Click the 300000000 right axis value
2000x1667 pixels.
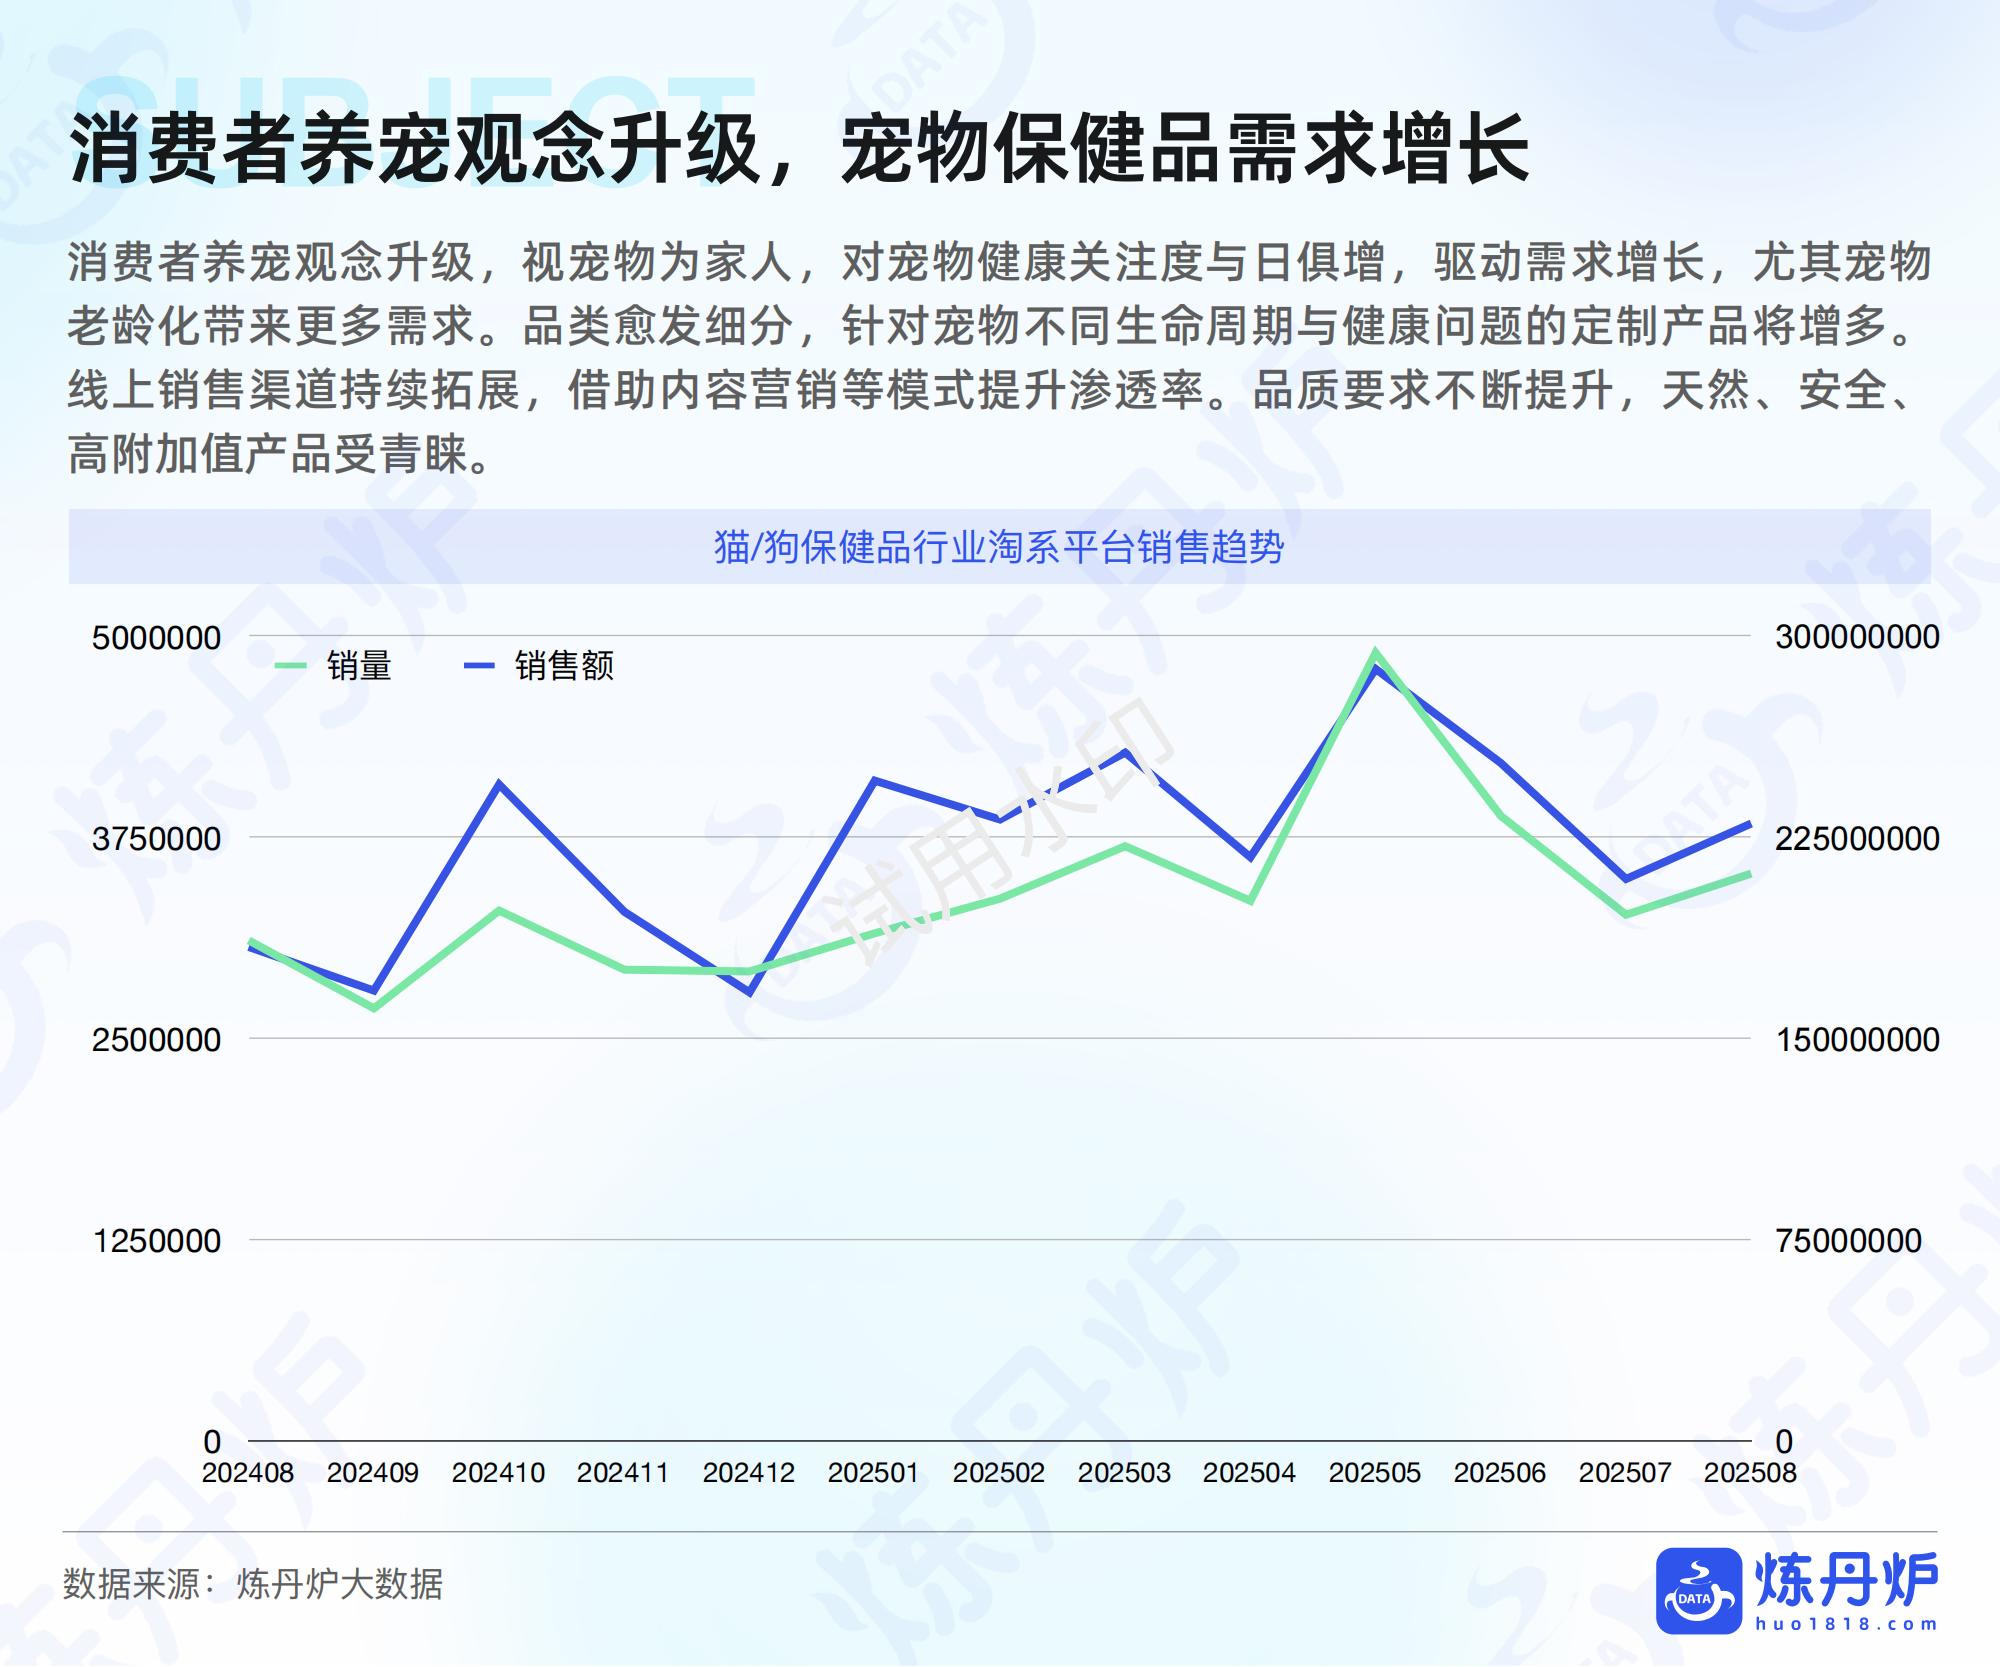(x=1857, y=637)
